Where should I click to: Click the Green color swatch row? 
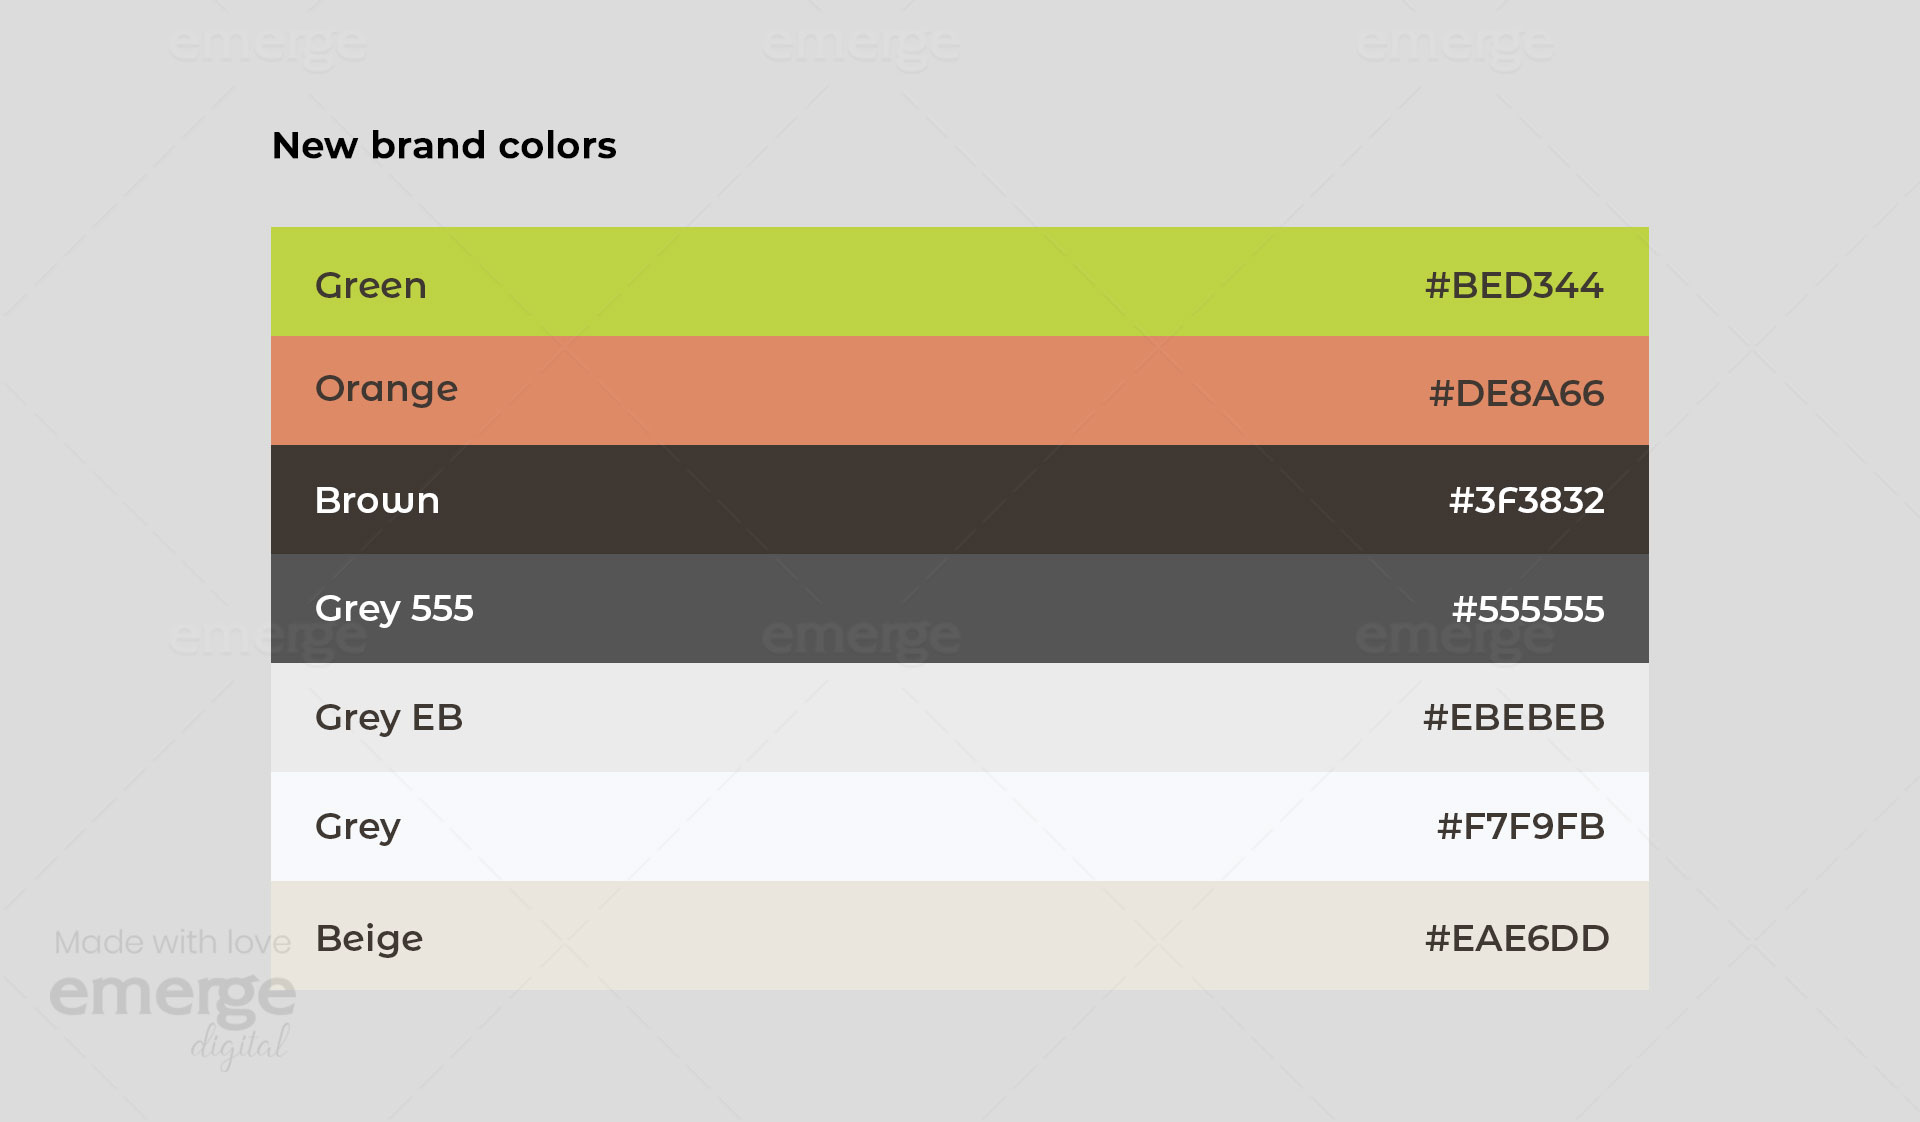coord(960,281)
